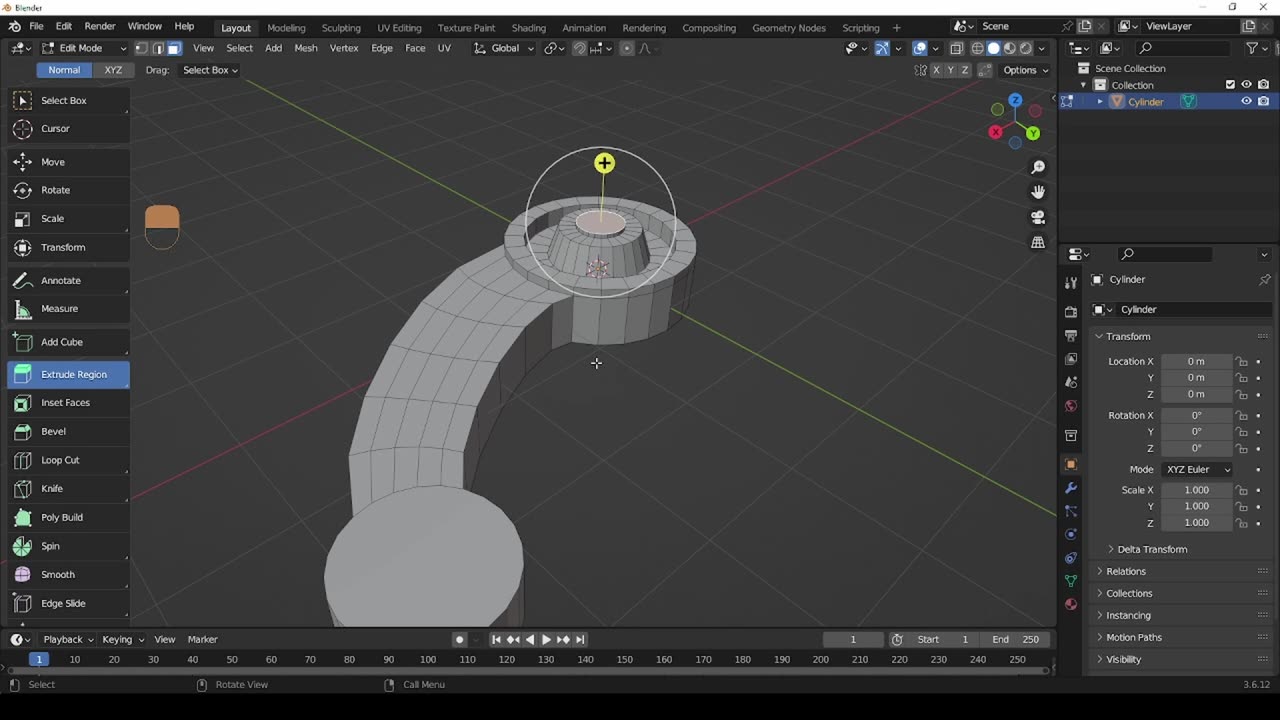Switch perspective/orthographic grid icon
The image size is (1280, 720).
pyautogui.click(x=1038, y=242)
